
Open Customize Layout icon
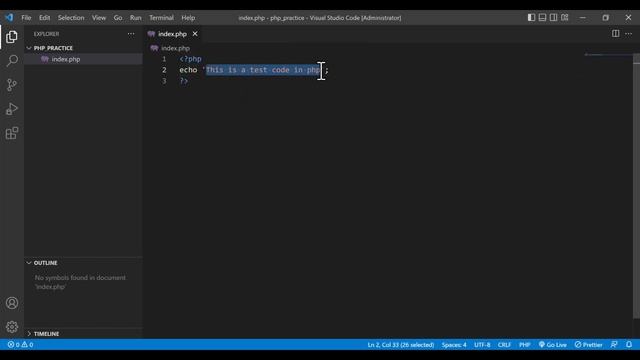(x=564, y=18)
